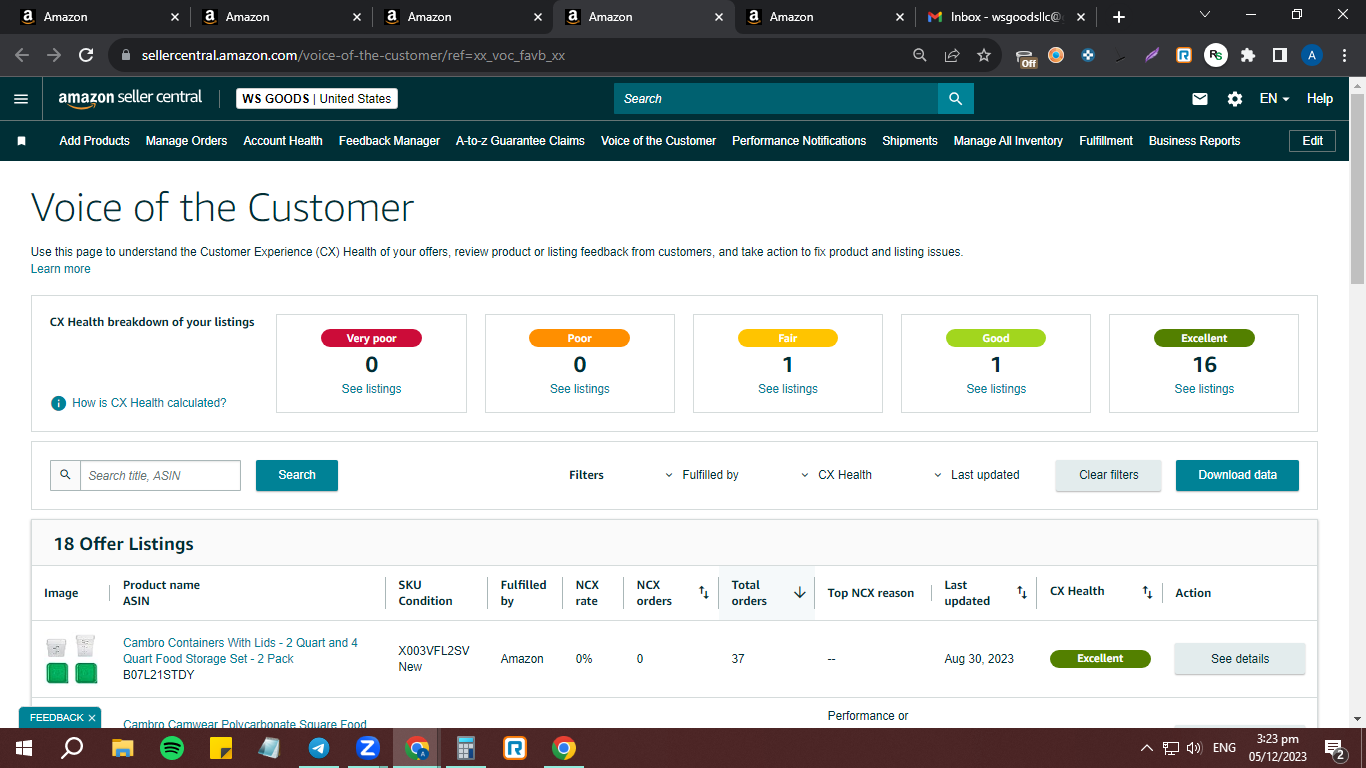This screenshot has width=1366, height=768.
Task: Select Performance Notifications in the navigation bar
Action: pos(799,141)
